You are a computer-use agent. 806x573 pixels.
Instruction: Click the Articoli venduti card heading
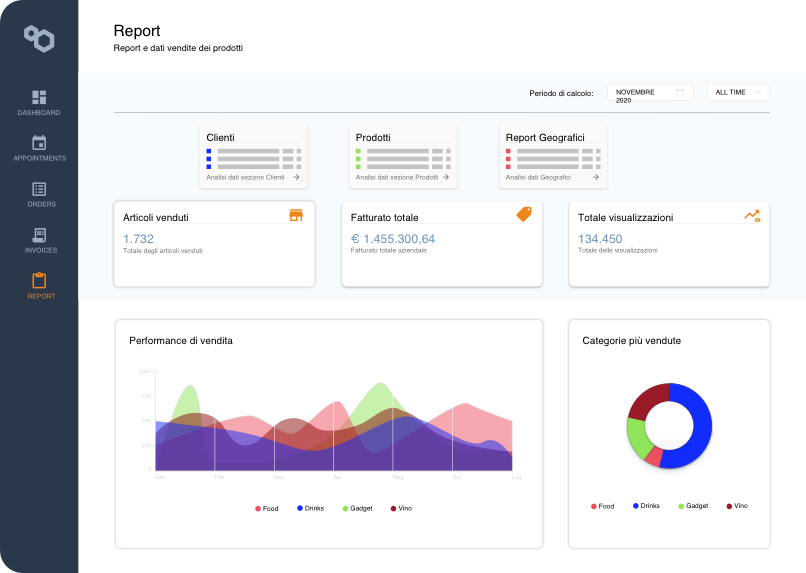(x=156, y=217)
